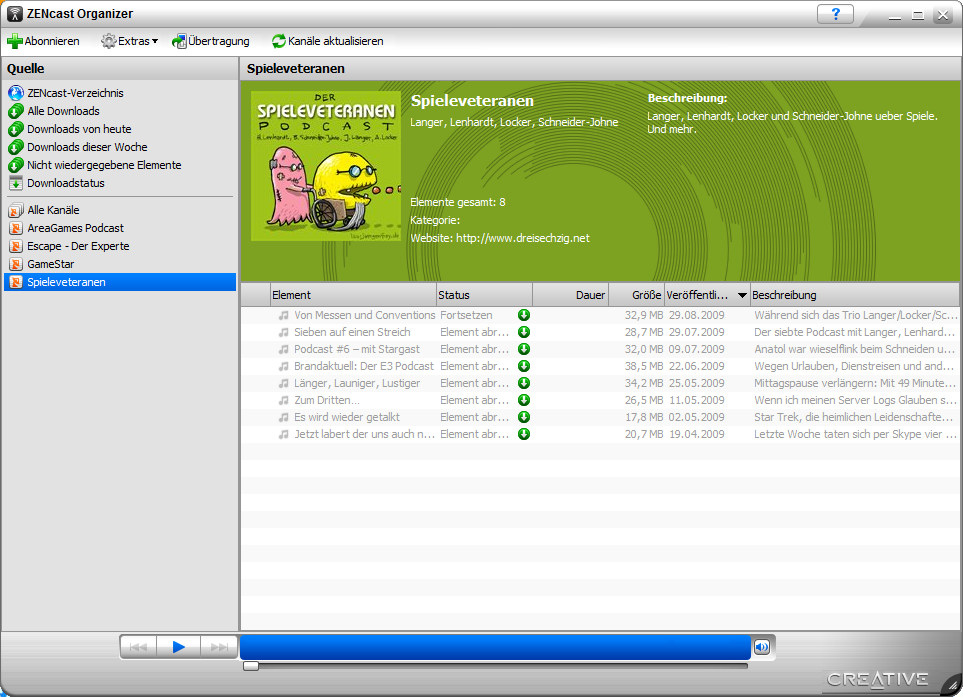Skip to previous track in player
Viewport: 963px width, 697px height.
pyautogui.click(x=138, y=647)
